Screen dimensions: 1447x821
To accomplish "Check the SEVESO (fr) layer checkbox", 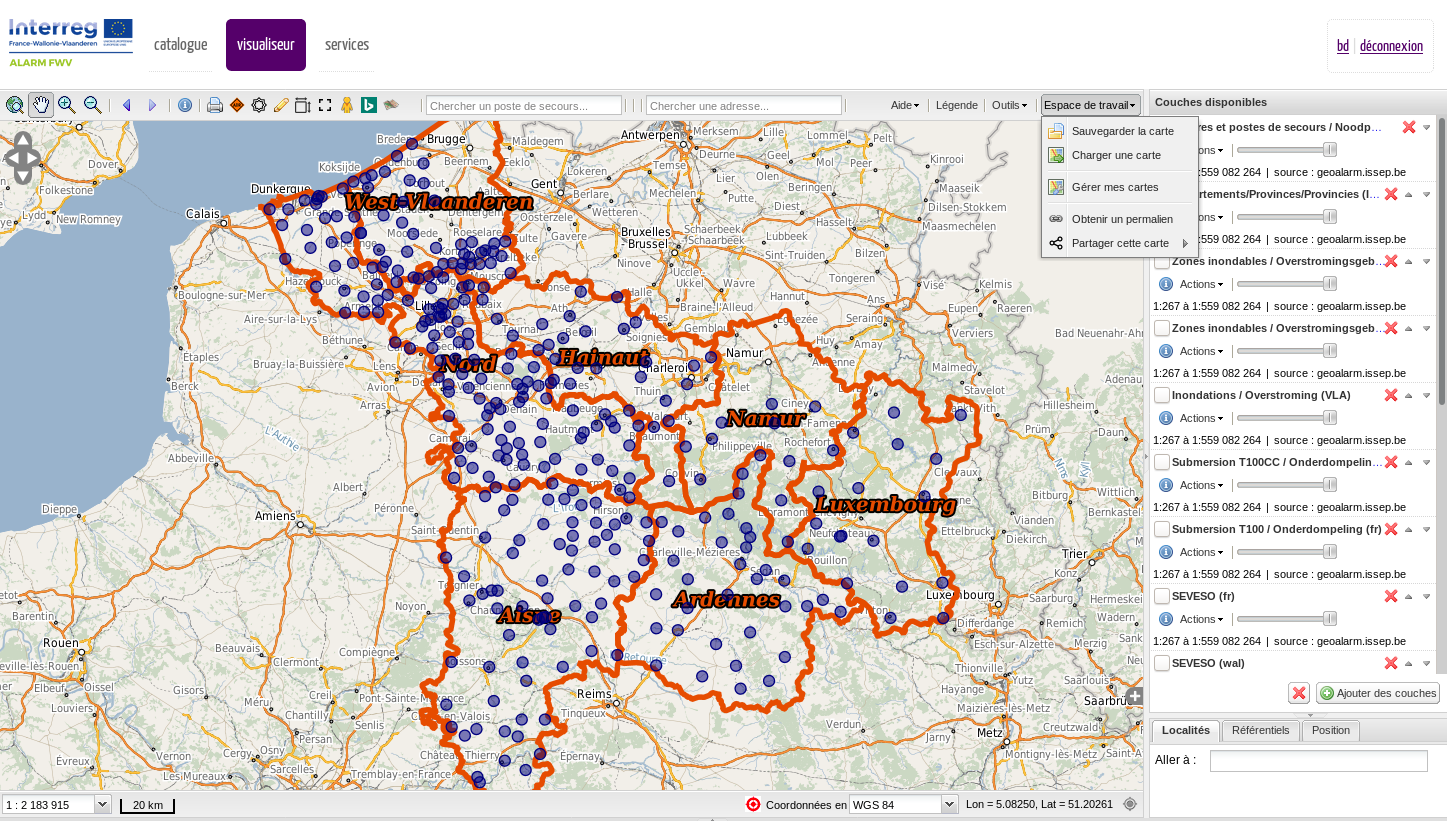I will coord(1162,596).
